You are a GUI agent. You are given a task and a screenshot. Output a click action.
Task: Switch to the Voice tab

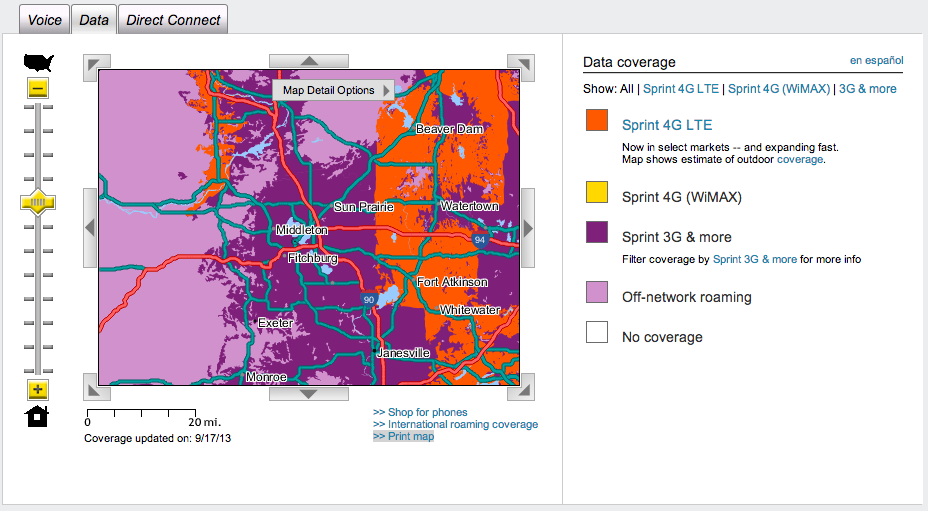pyautogui.click(x=44, y=20)
